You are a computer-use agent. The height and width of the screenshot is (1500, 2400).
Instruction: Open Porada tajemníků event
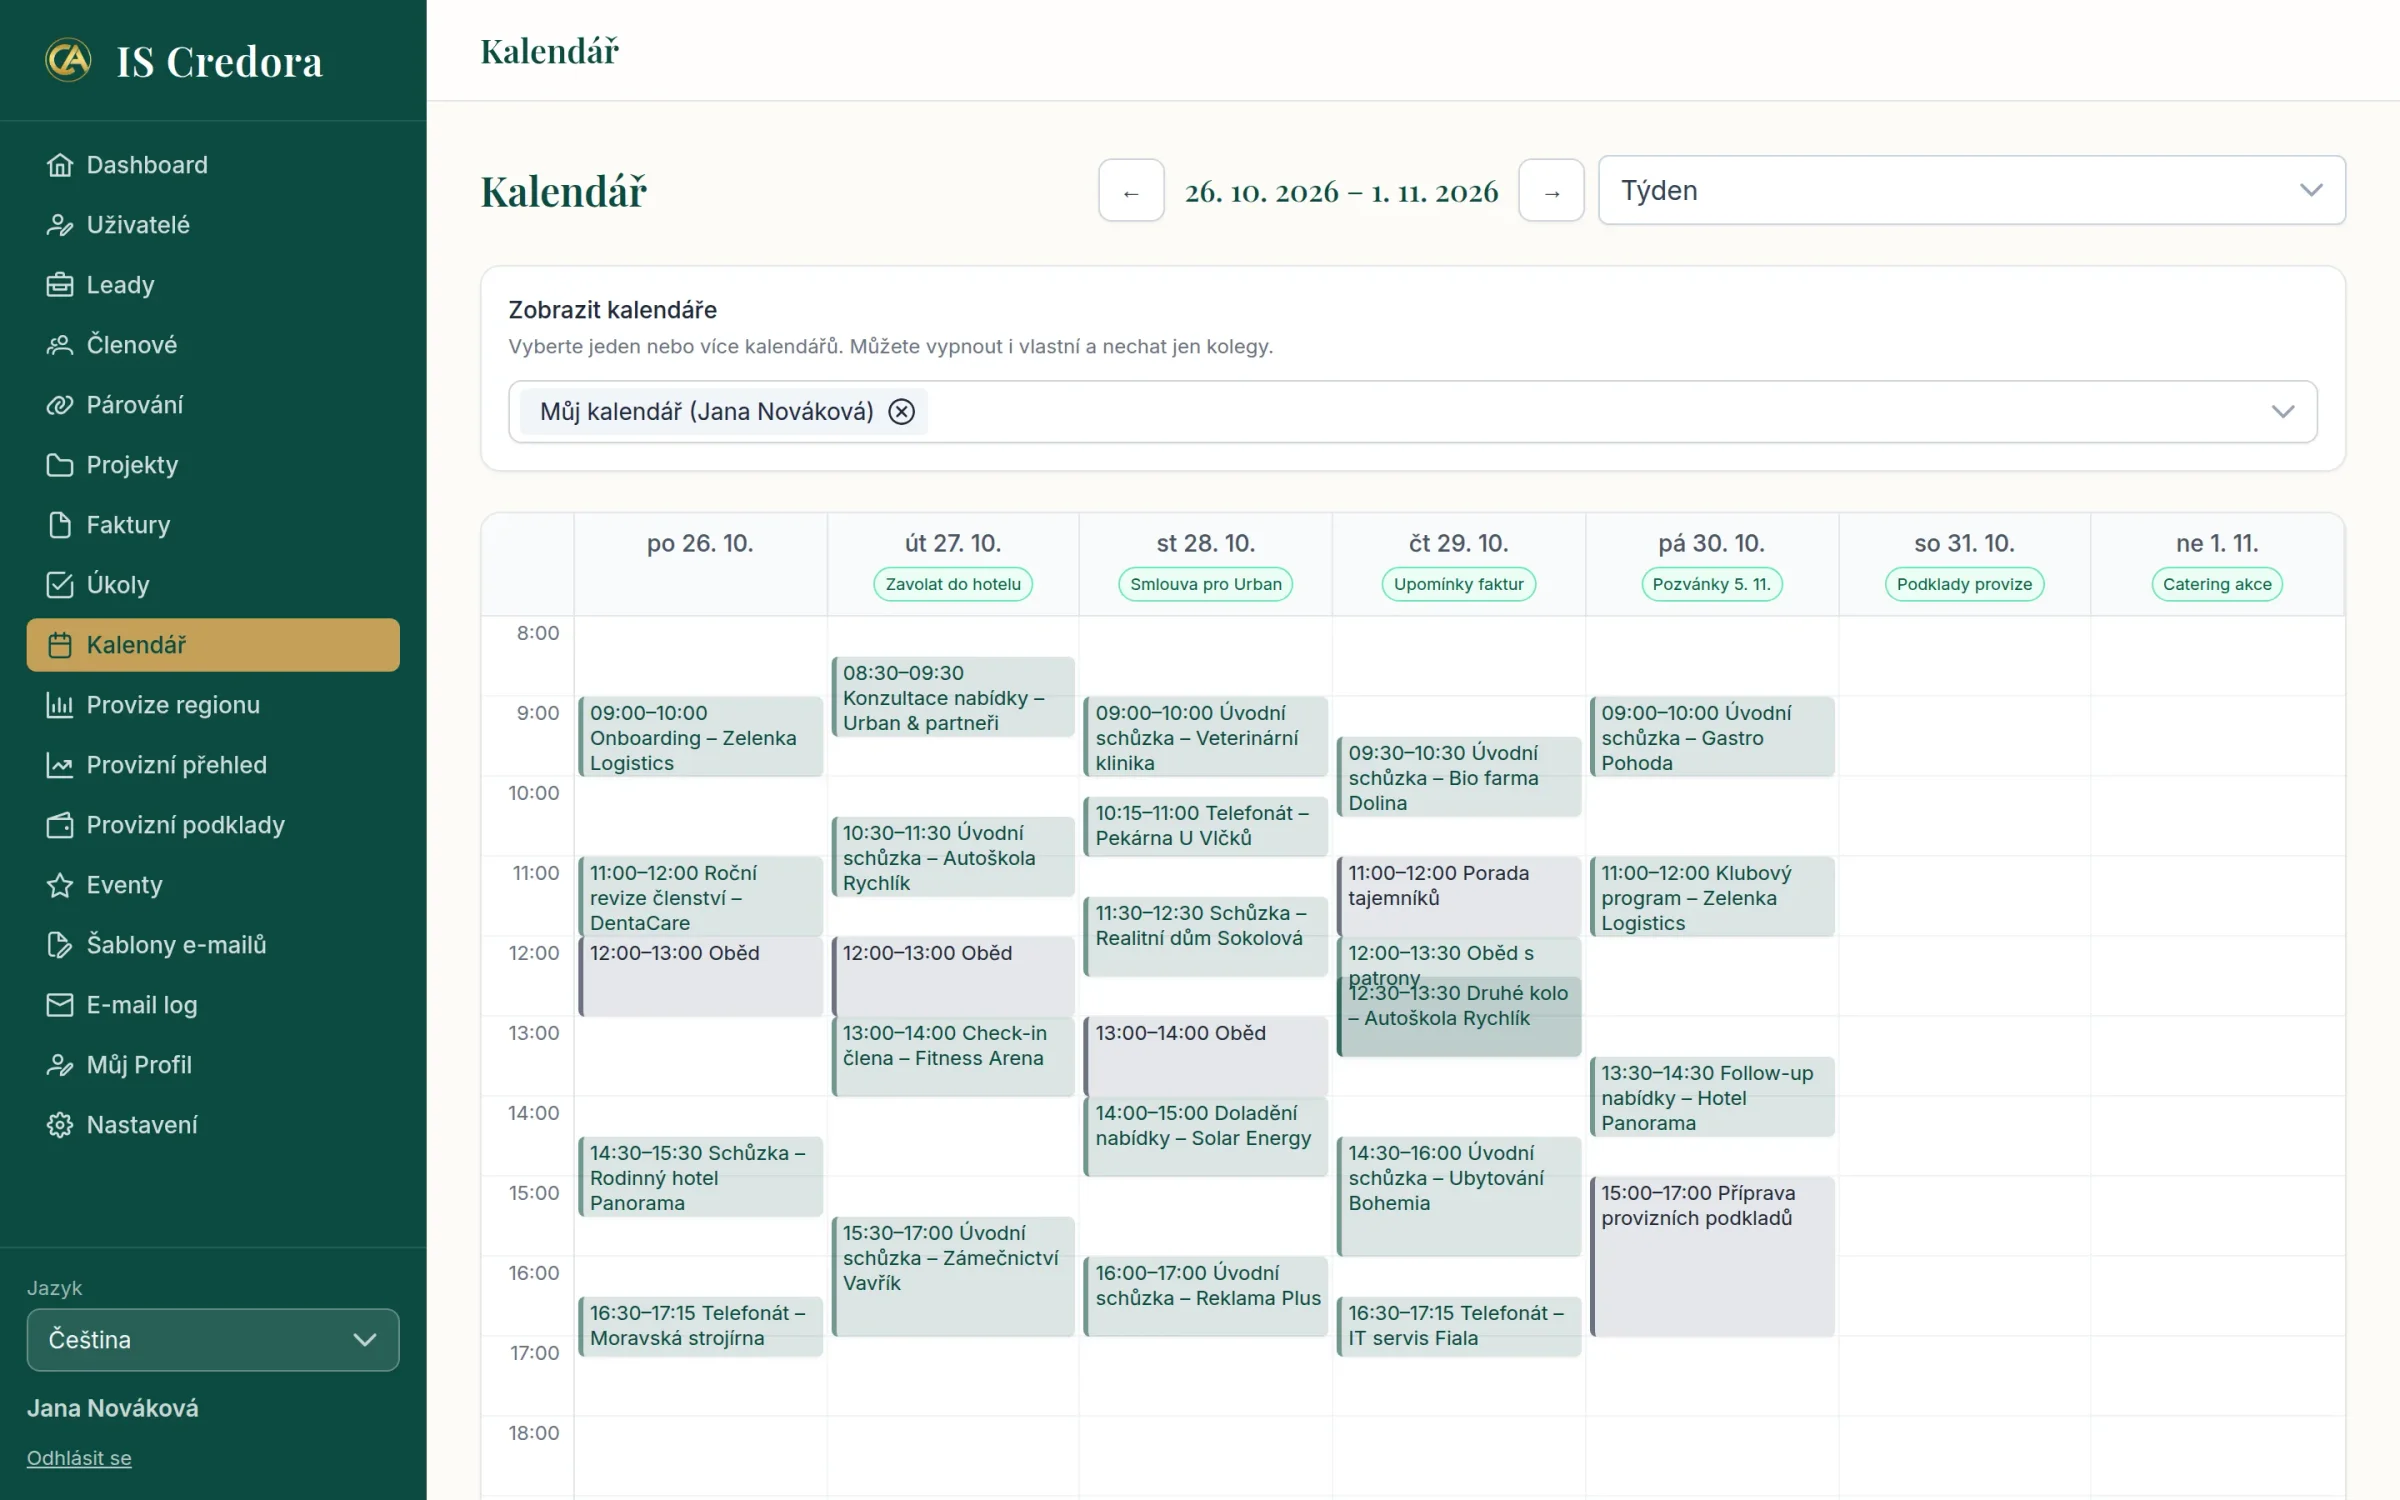[x=1459, y=896]
